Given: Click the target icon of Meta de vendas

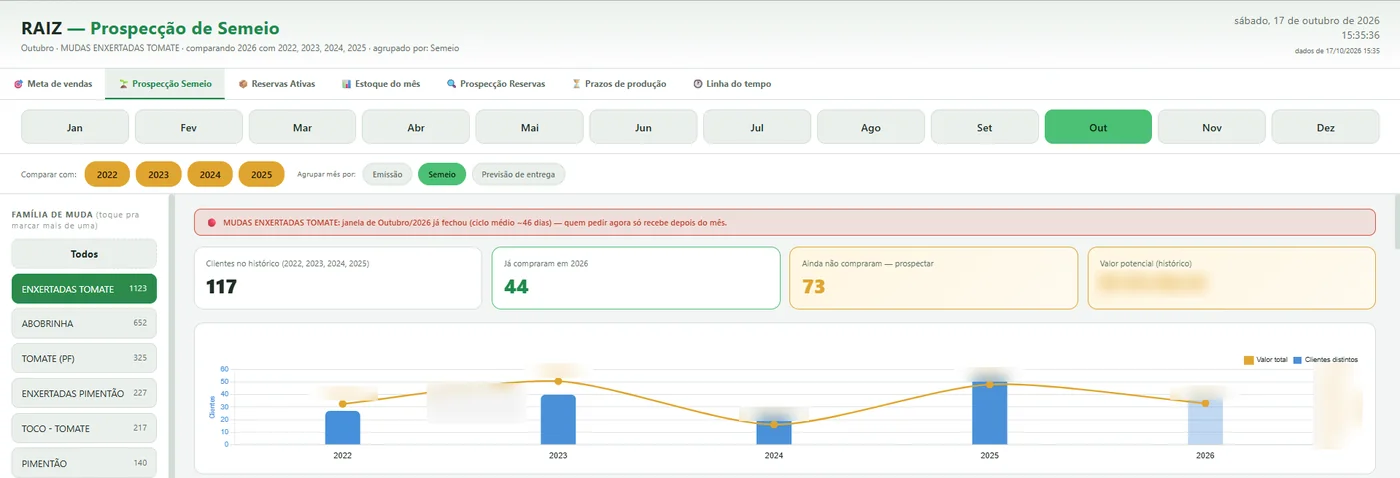Looking at the screenshot, I should tap(18, 84).
